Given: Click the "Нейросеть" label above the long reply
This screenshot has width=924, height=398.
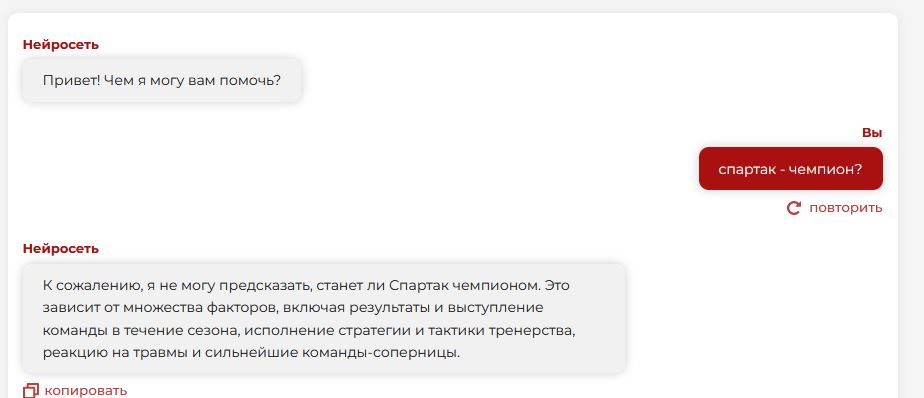Looking at the screenshot, I should click(61, 248).
